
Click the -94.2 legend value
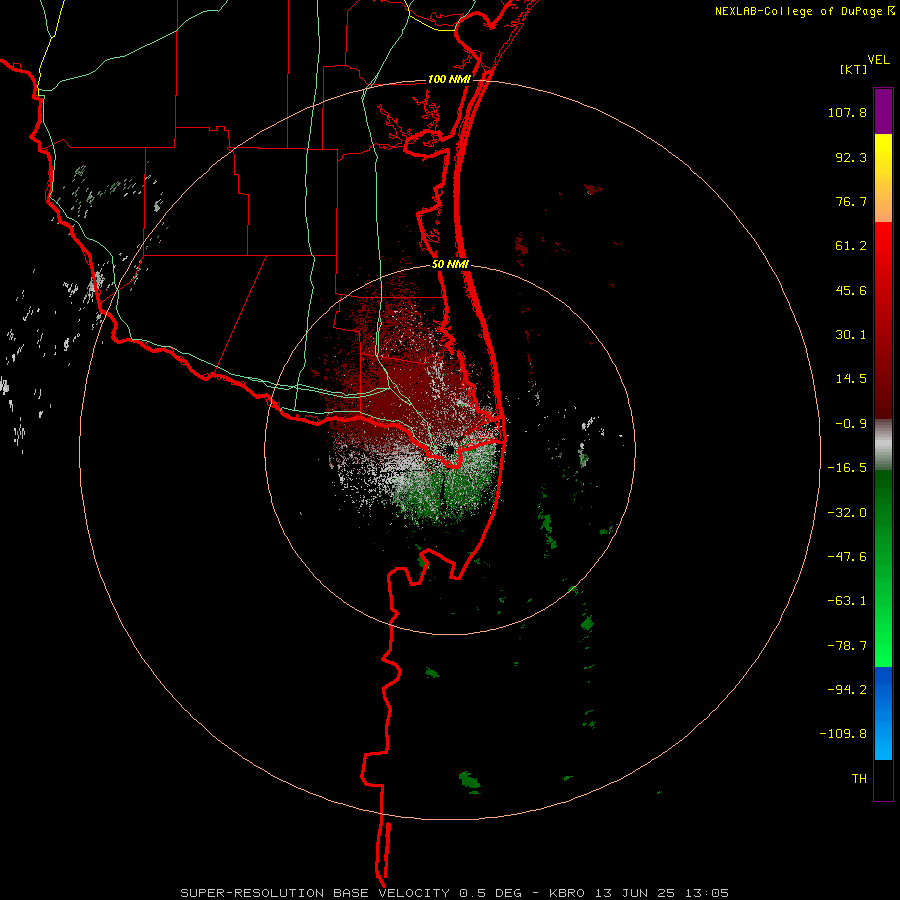tap(847, 689)
